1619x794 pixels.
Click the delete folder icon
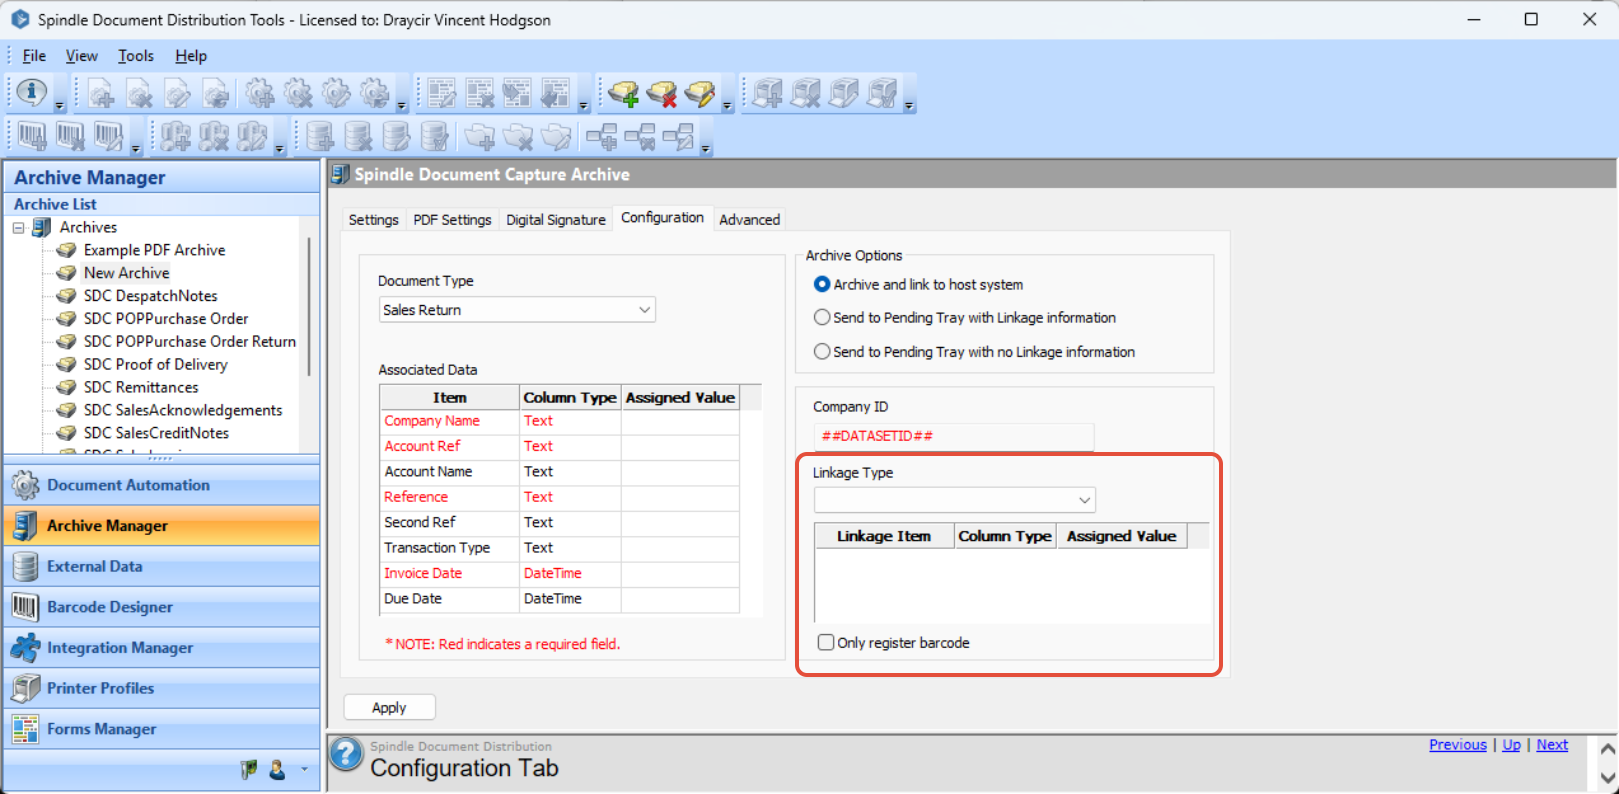518,136
